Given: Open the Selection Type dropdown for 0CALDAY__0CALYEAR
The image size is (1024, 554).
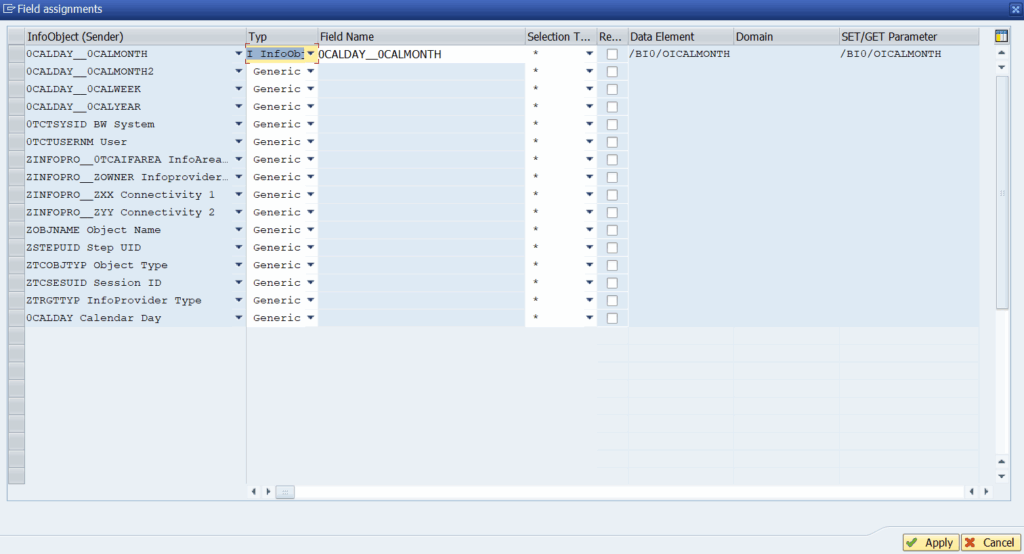Looking at the screenshot, I should pos(590,106).
